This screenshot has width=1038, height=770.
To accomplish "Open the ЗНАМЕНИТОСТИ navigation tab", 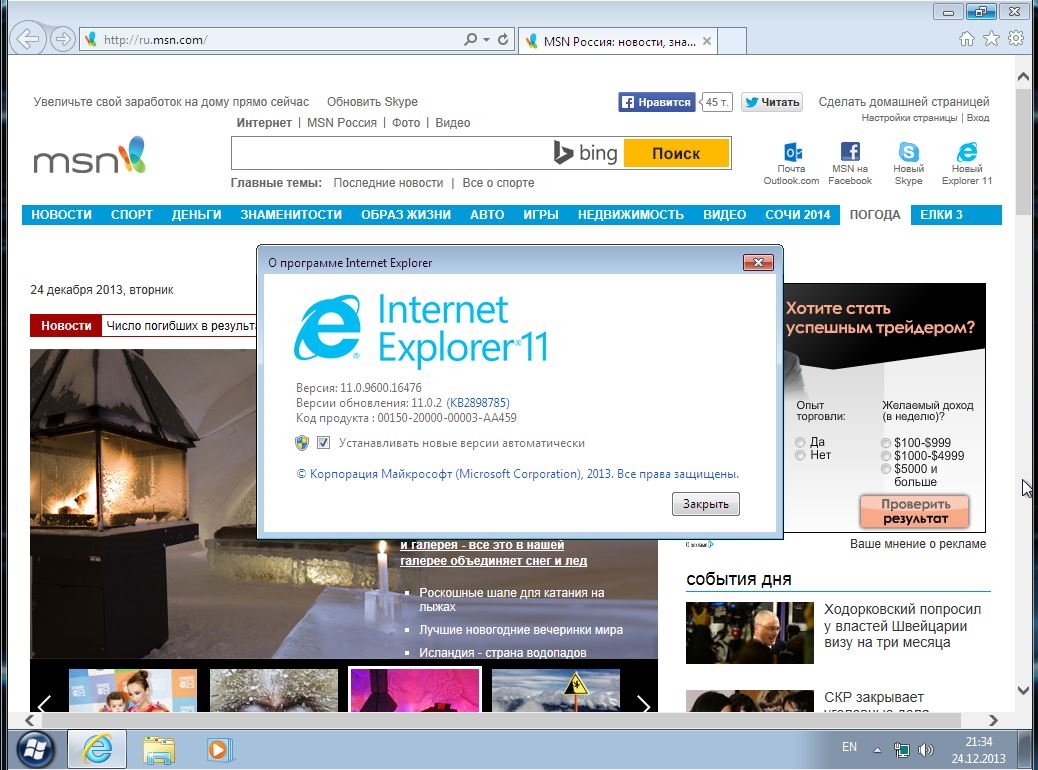I will [x=291, y=215].
